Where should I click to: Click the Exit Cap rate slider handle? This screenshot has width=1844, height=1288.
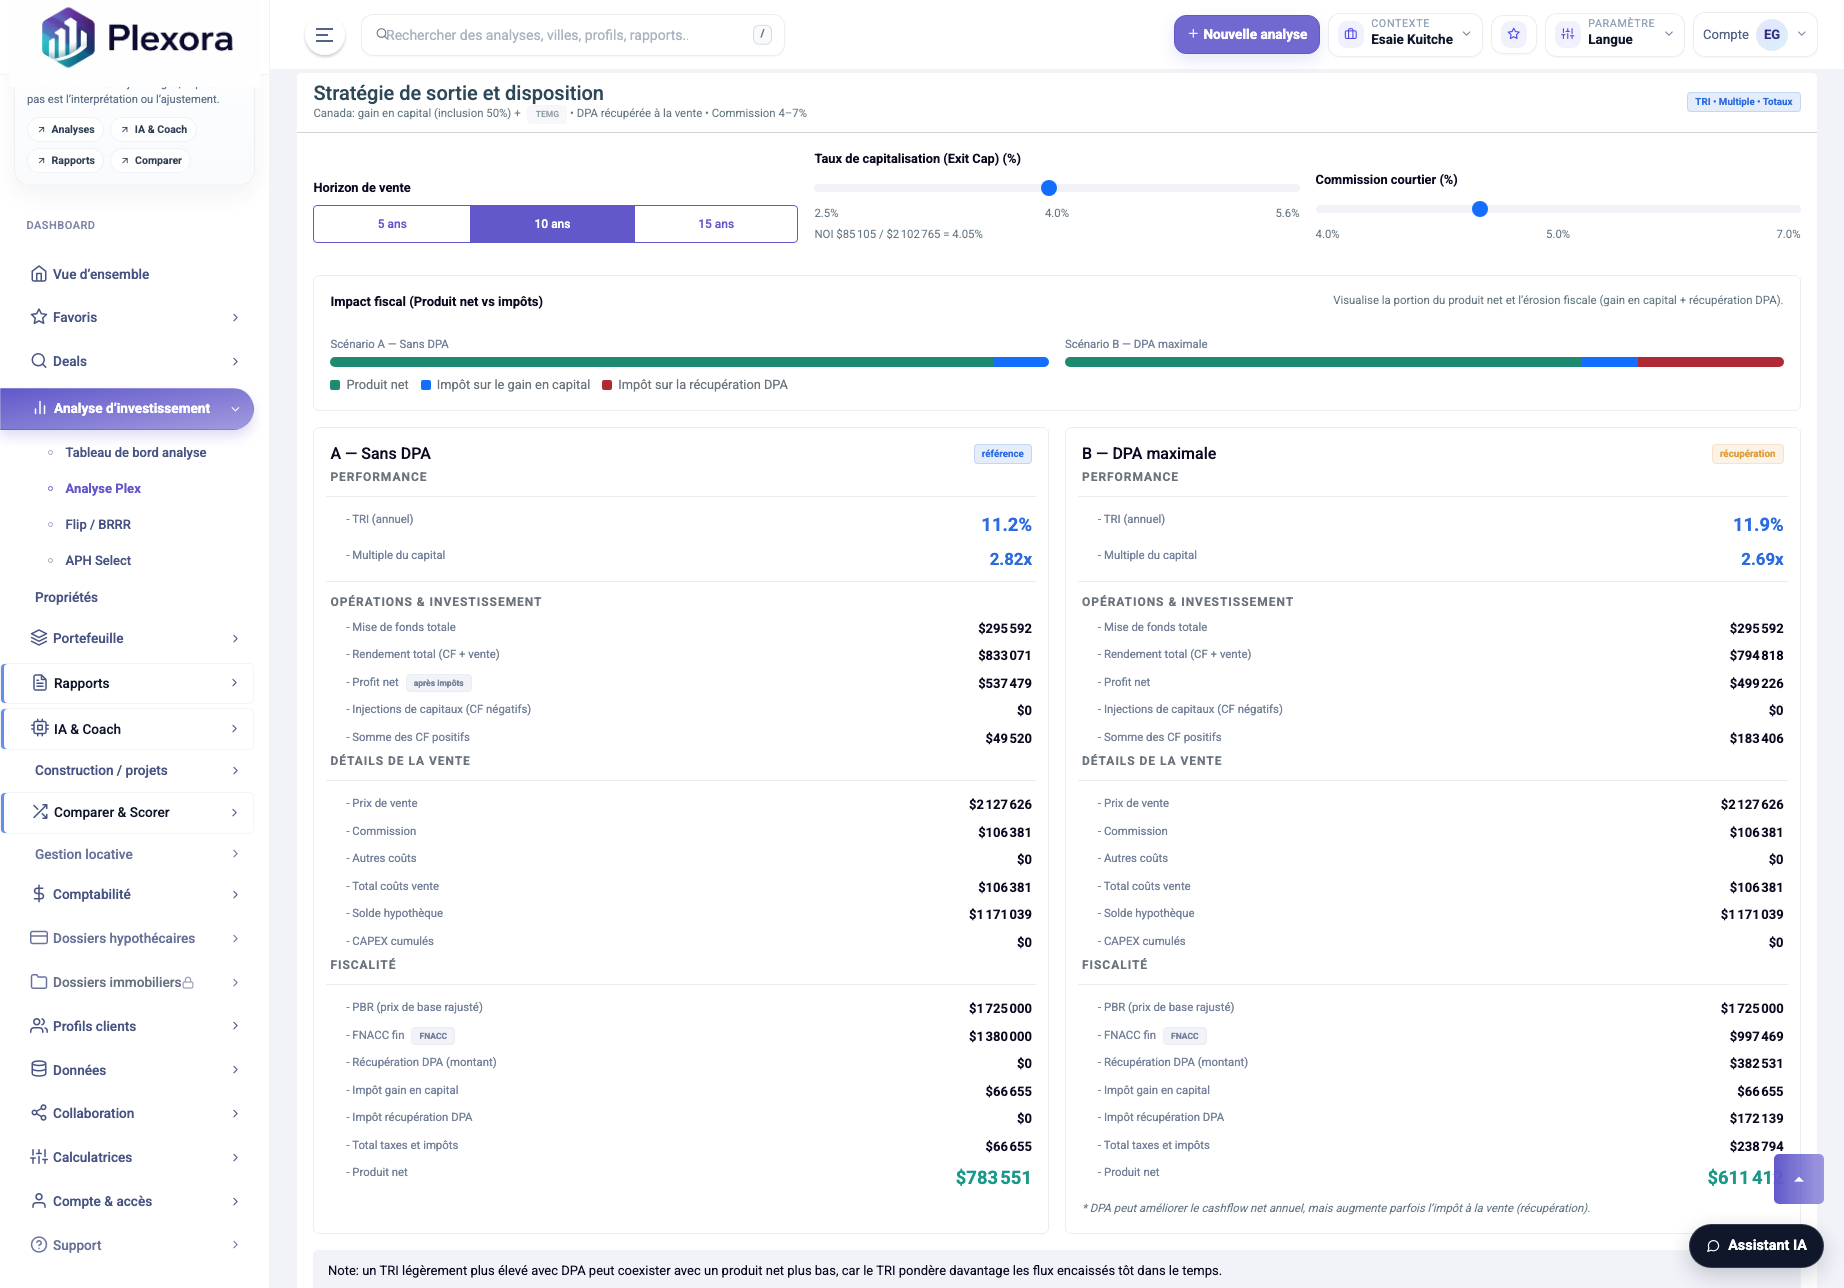coord(1049,188)
